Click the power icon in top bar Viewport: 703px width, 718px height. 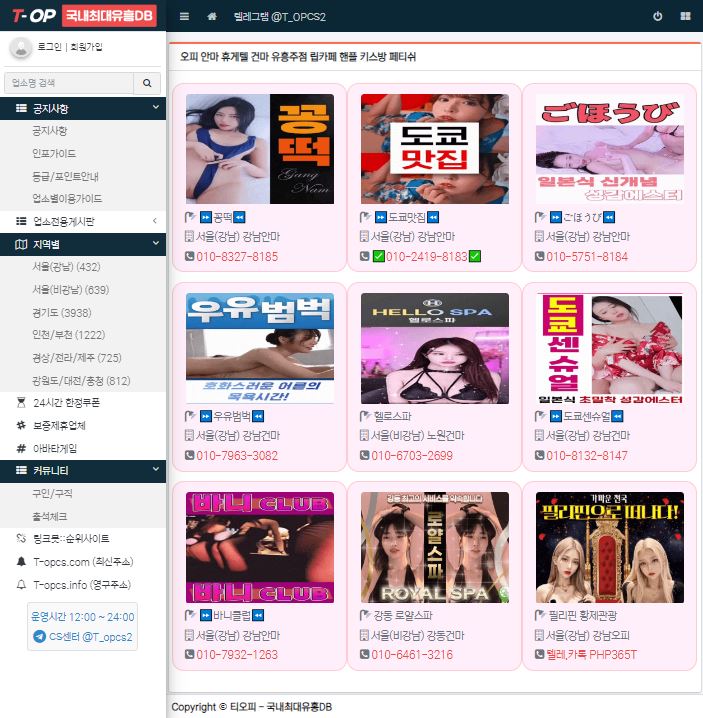coord(658,16)
